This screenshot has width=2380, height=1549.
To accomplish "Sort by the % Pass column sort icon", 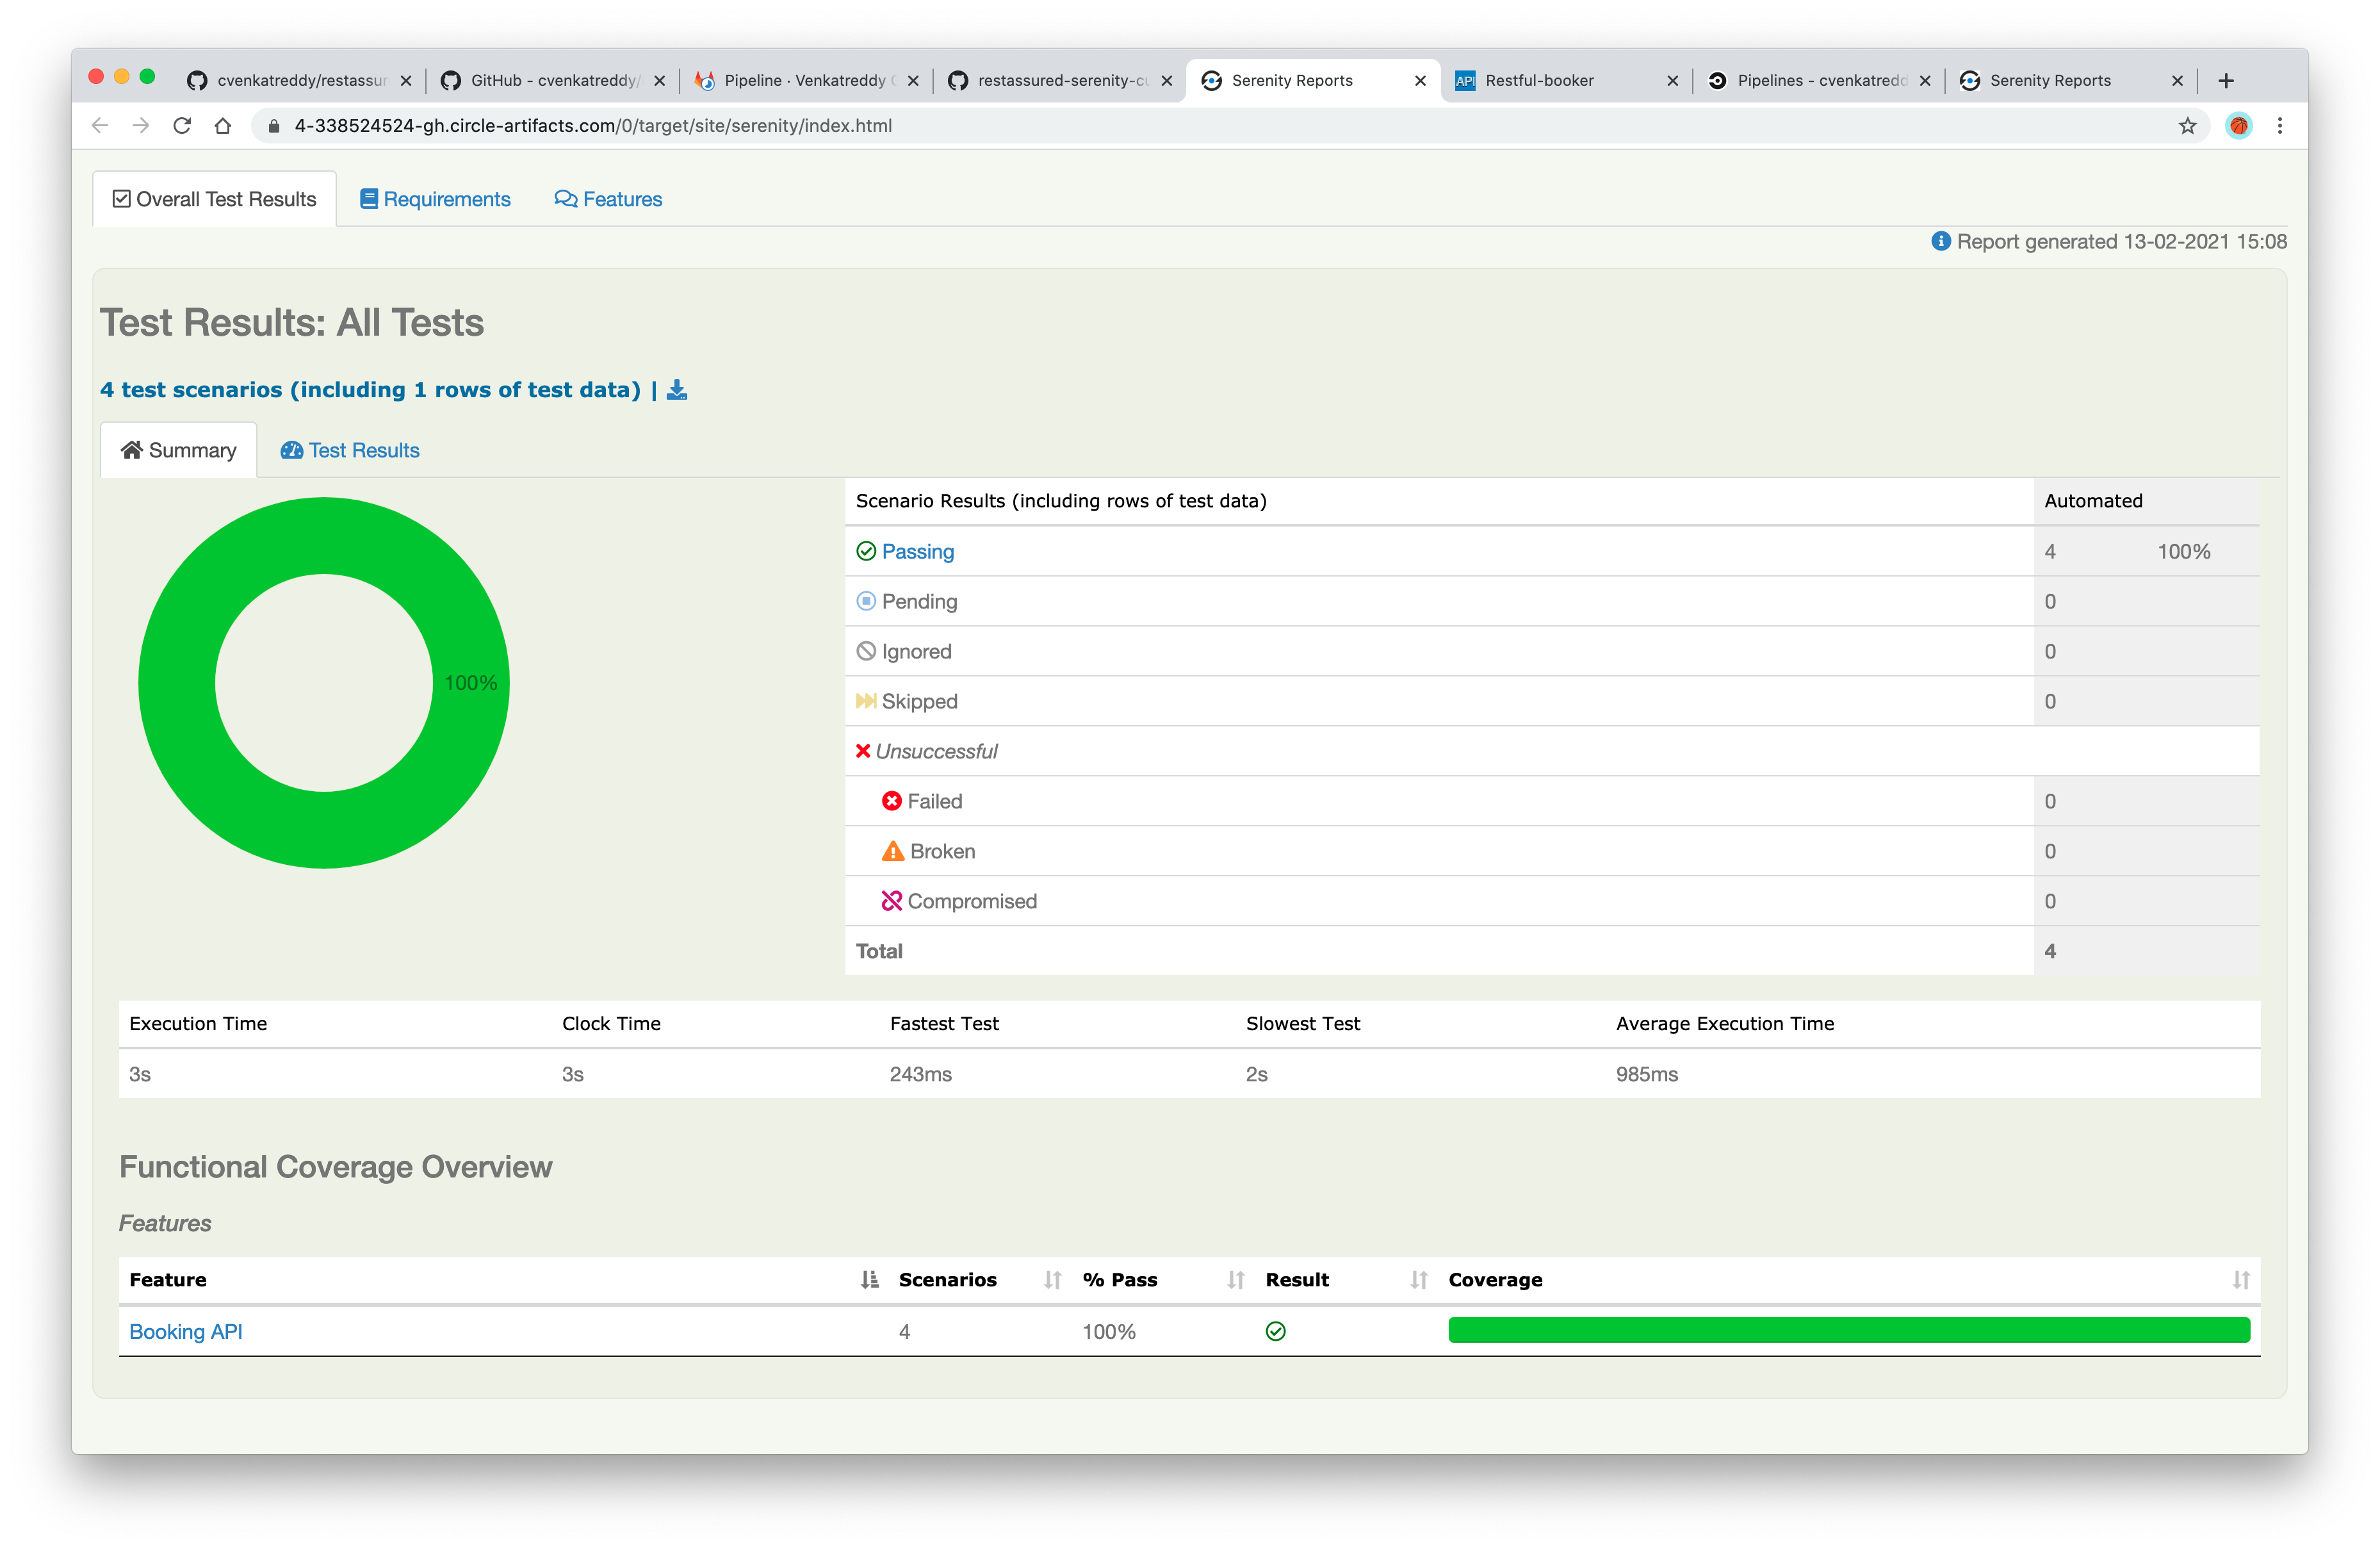I will point(1236,1280).
